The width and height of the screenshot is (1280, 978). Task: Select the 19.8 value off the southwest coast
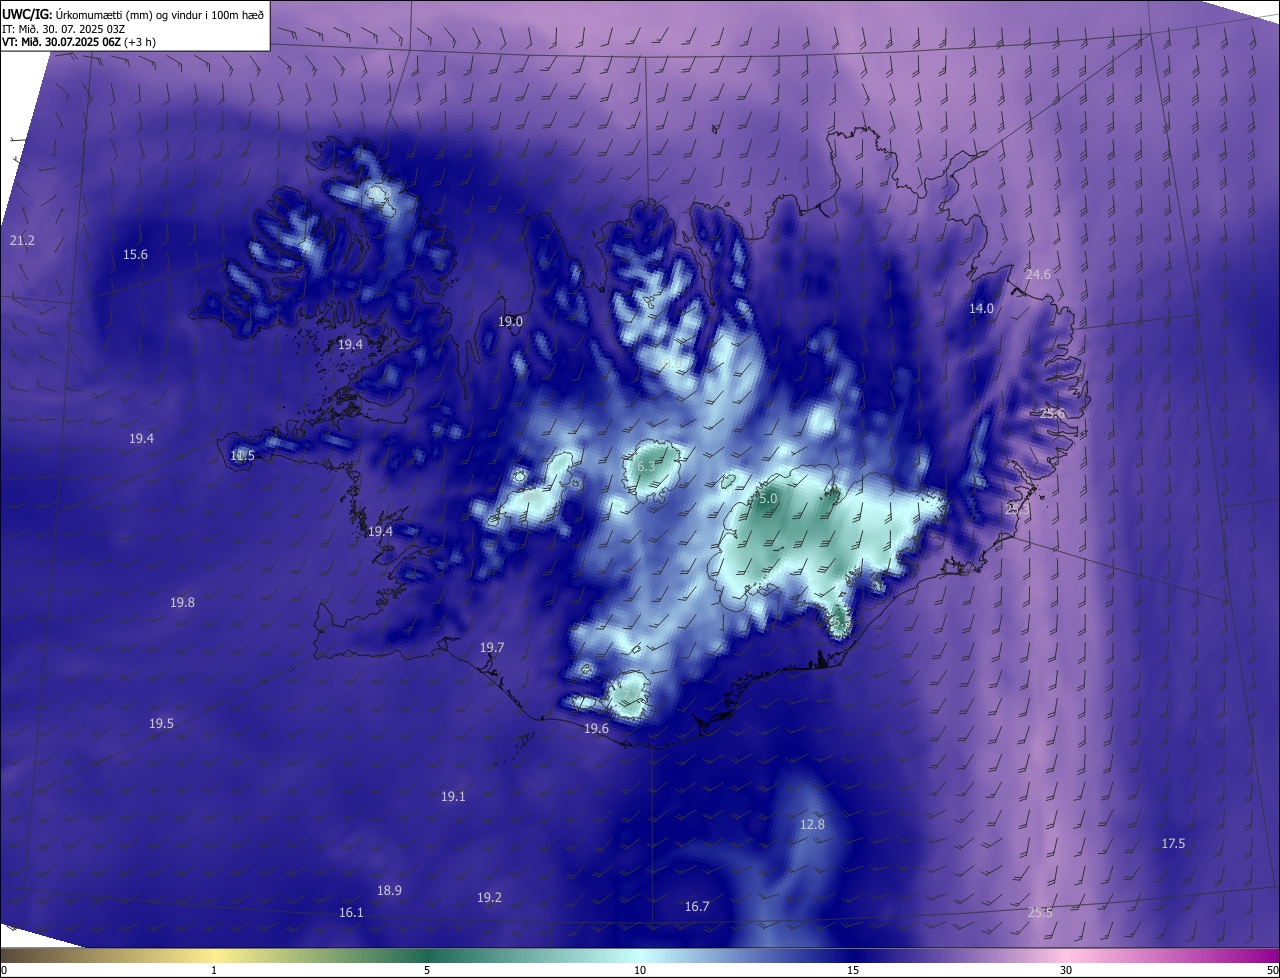pyautogui.click(x=182, y=603)
